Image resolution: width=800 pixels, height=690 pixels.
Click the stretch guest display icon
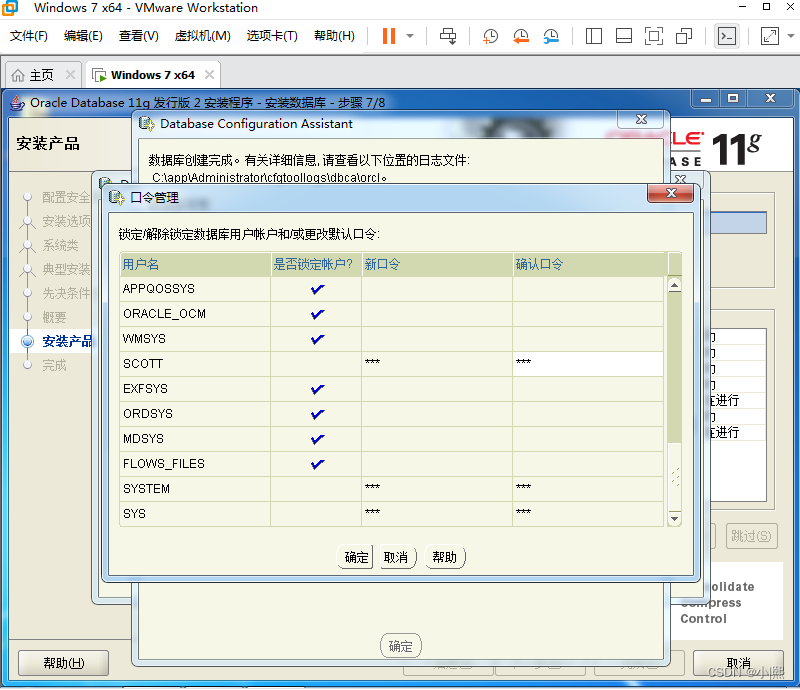pyautogui.click(x=769, y=36)
